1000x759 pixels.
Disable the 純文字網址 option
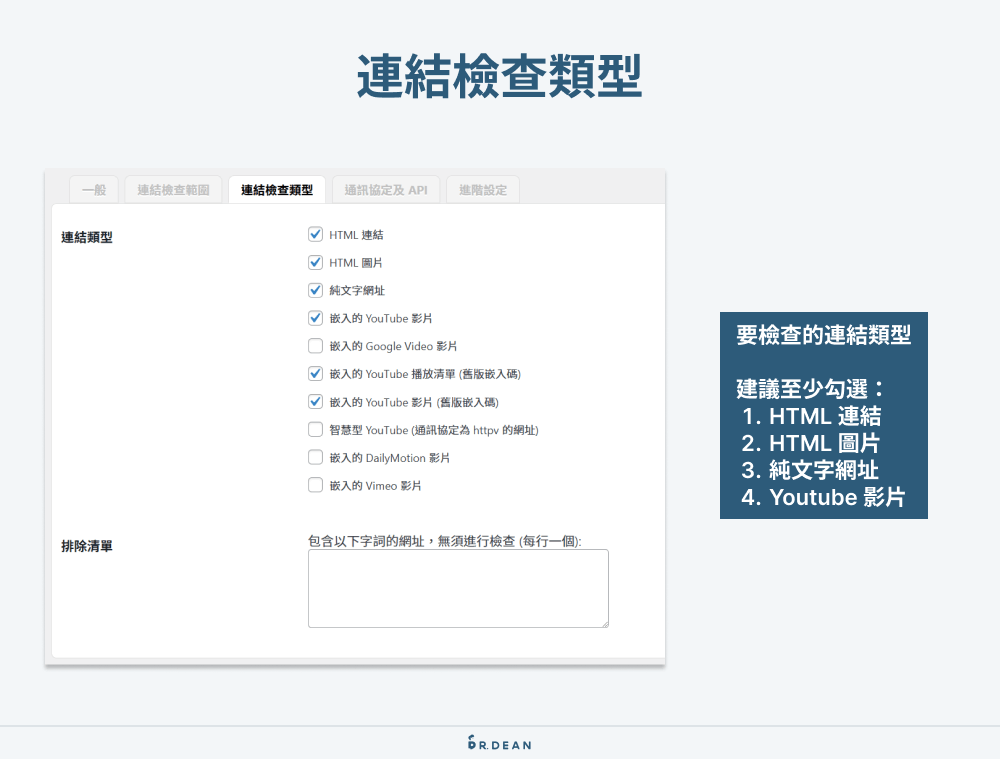click(x=316, y=291)
